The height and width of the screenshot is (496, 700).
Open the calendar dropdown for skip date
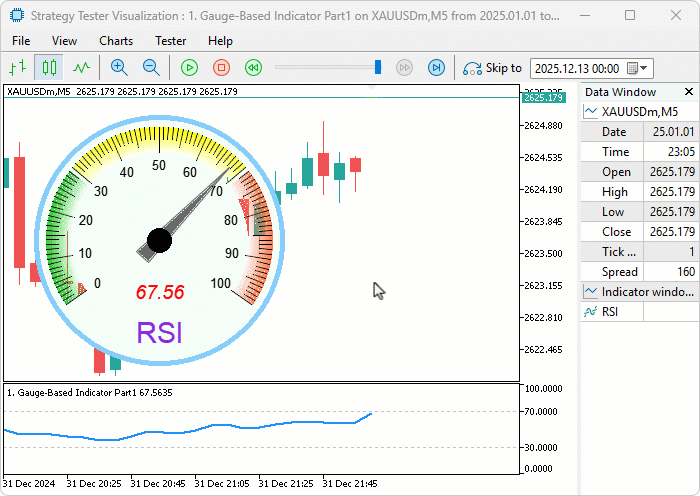(x=638, y=68)
